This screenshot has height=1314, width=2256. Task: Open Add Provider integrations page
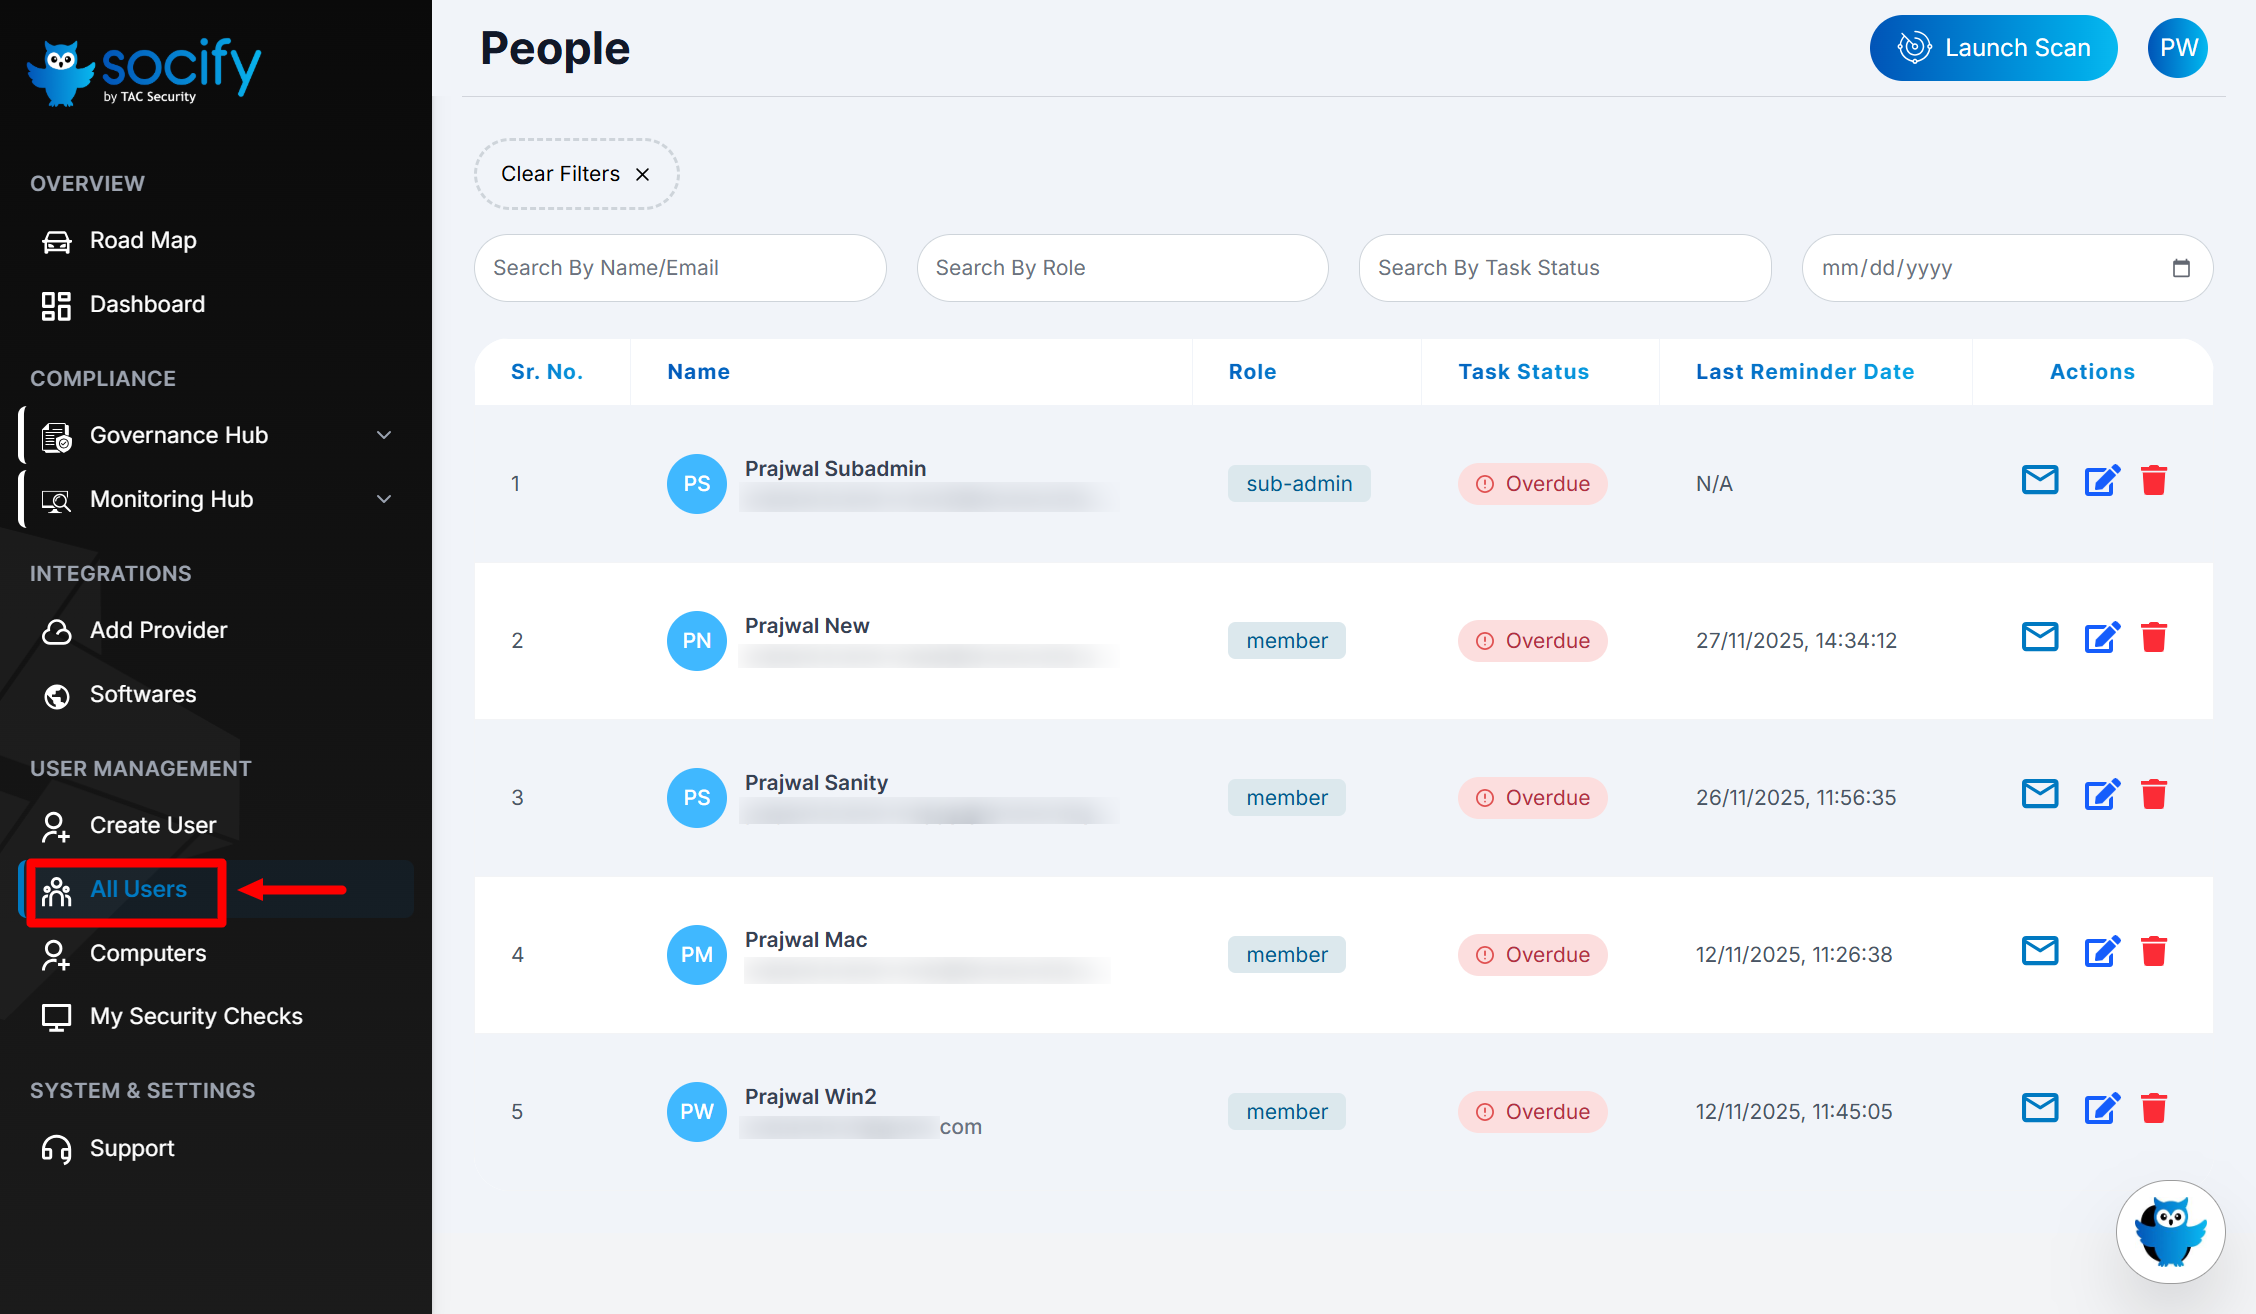pos(158,630)
